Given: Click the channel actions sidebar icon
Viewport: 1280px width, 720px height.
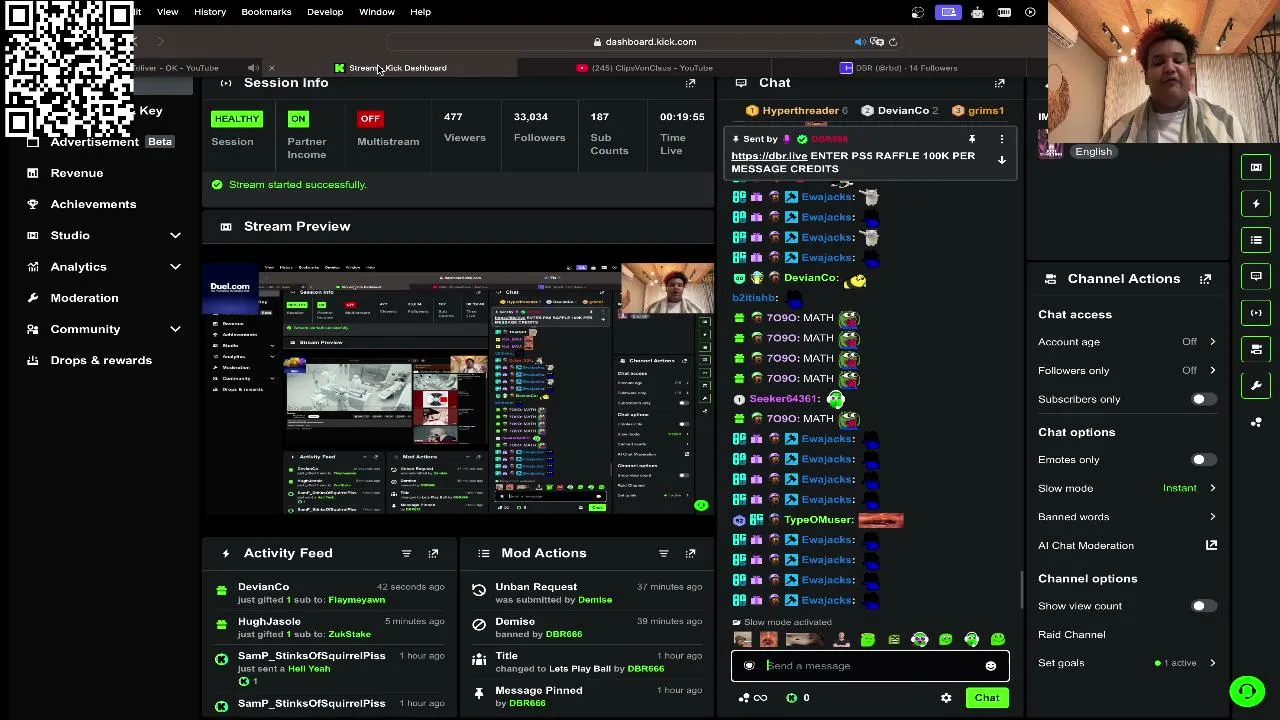Looking at the screenshot, I should click(1256, 349).
